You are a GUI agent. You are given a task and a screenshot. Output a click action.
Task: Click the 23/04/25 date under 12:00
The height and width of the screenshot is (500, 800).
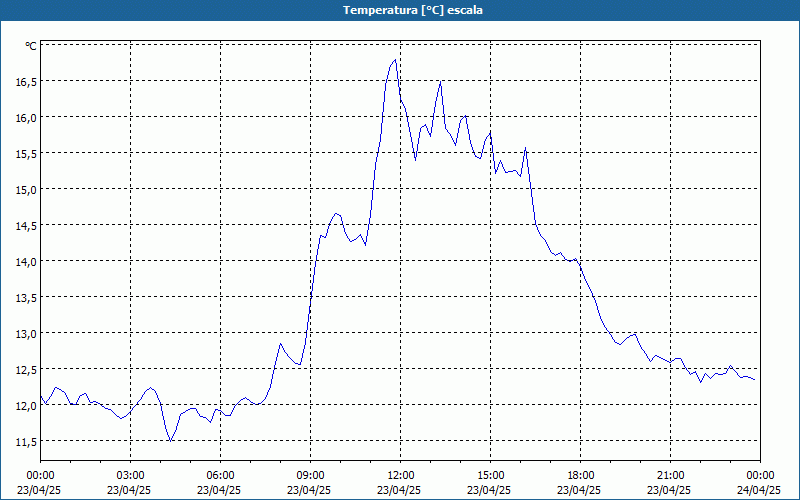coord(399,490)
